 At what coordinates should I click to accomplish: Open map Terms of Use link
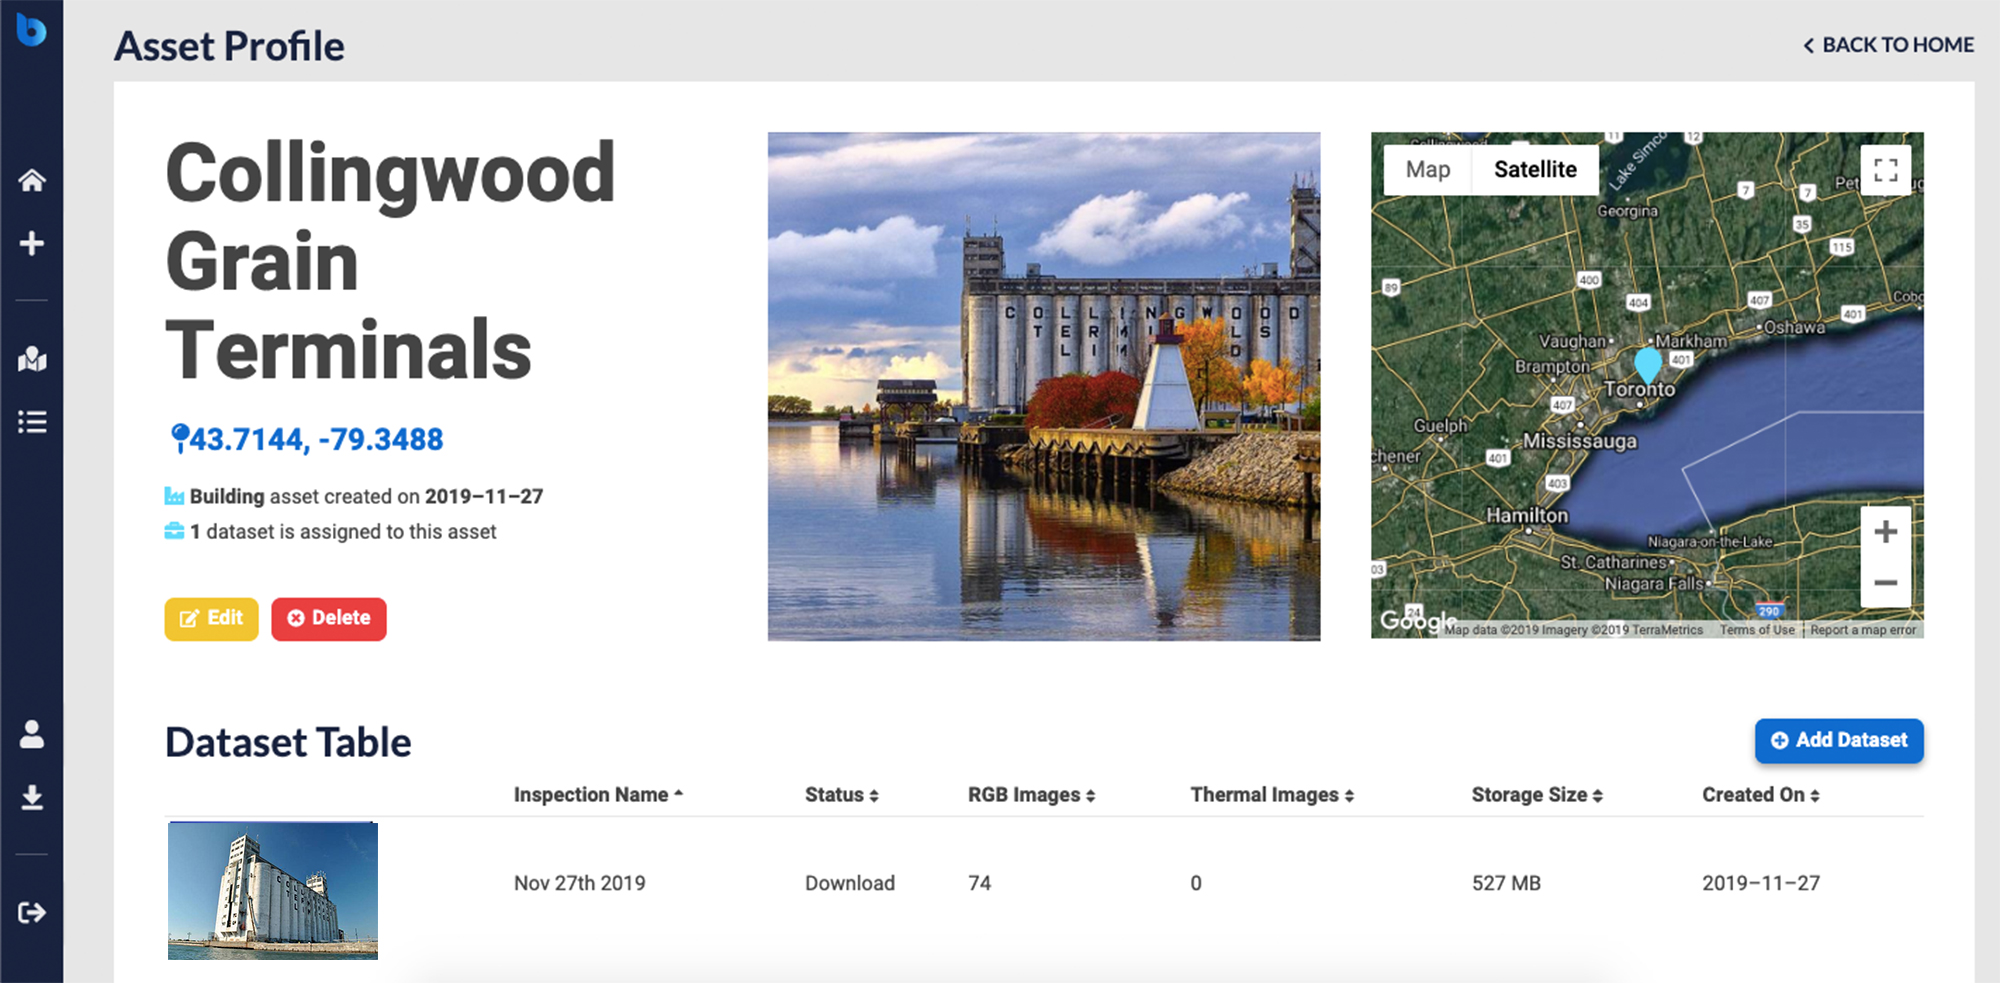coord(1757,630)
